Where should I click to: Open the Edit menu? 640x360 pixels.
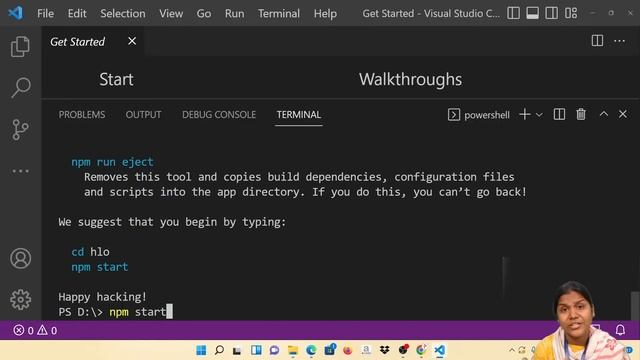77,13
